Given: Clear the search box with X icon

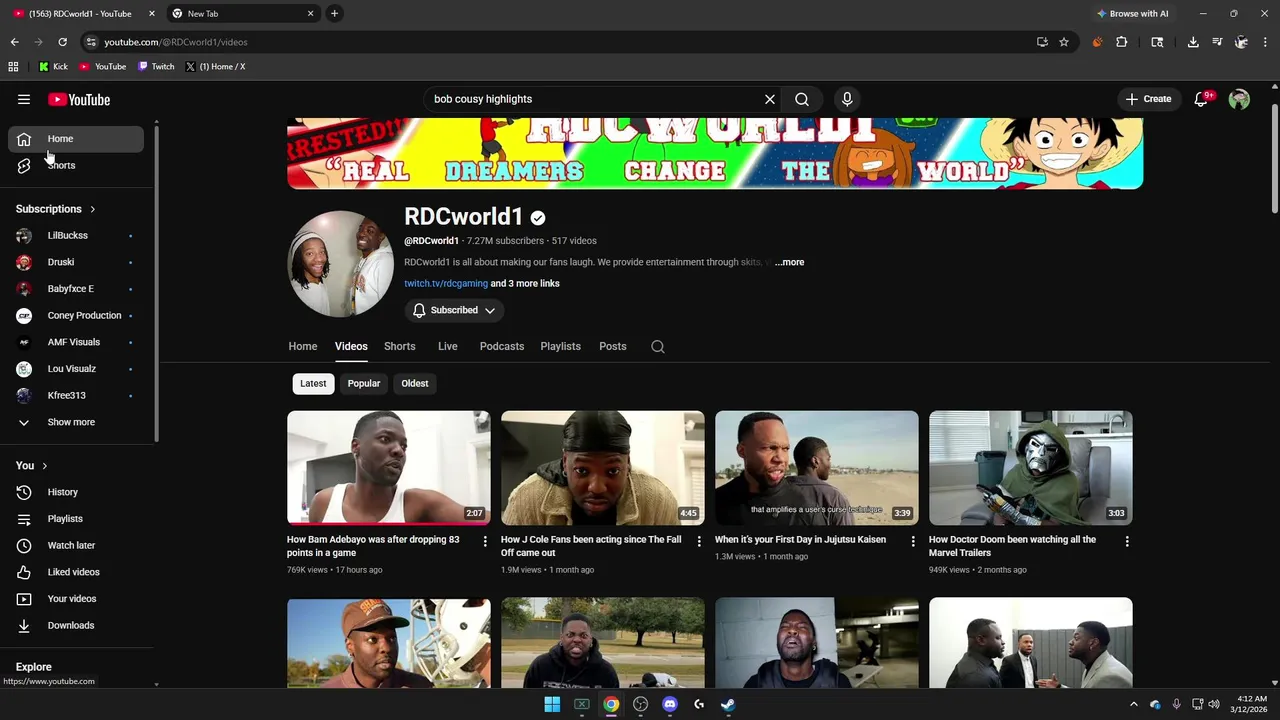Looking at the screenshot, I should tap(770, 99).
